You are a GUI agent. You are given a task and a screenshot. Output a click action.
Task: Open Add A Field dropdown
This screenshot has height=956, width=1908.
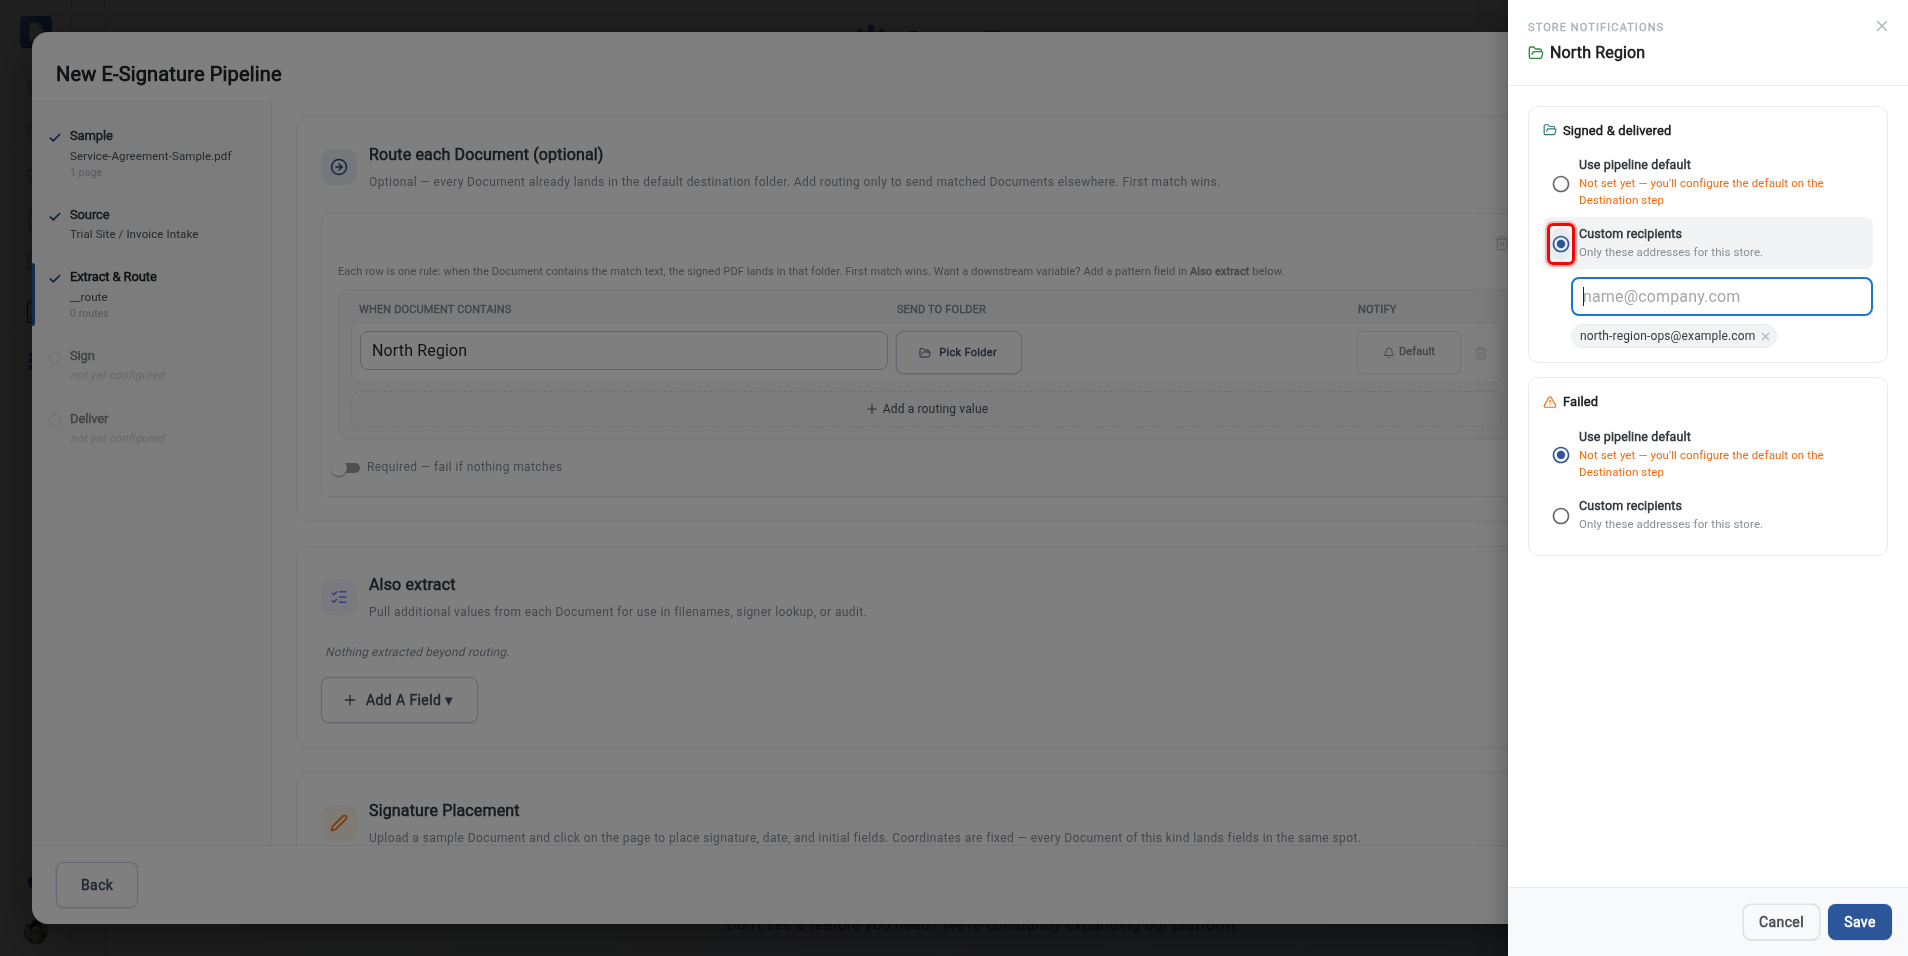pyautogui.click(x=399, y=700)
